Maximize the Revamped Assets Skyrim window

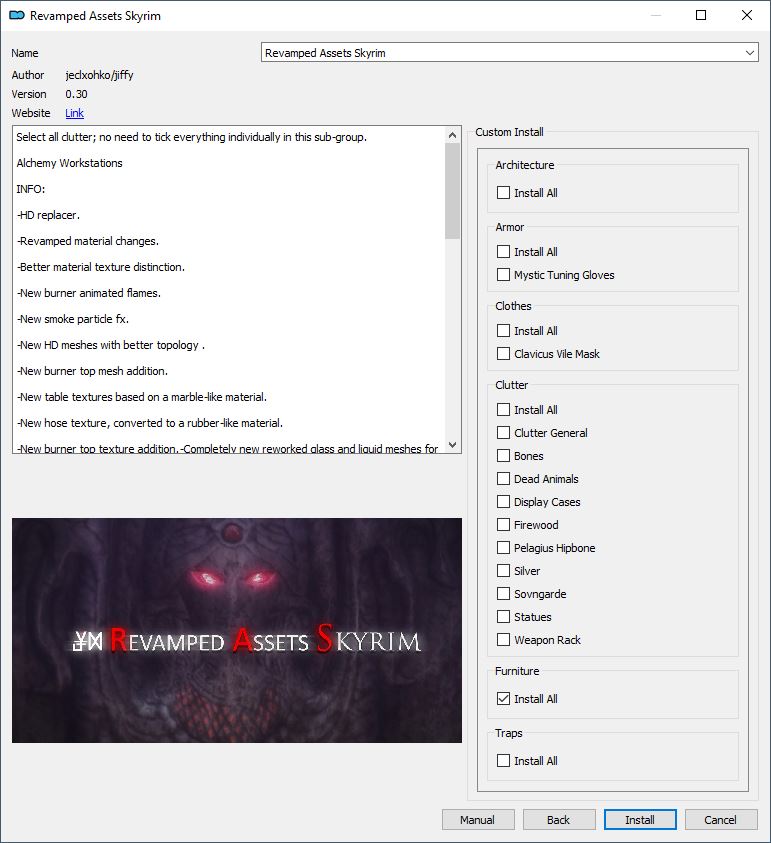(x=701, y=15)
